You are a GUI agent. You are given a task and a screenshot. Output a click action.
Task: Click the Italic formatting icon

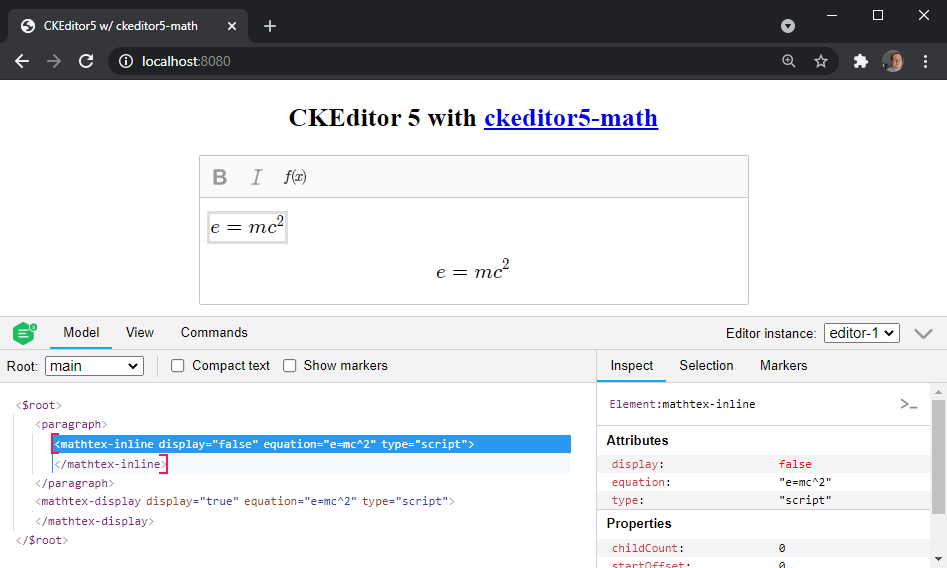point(257,177)
